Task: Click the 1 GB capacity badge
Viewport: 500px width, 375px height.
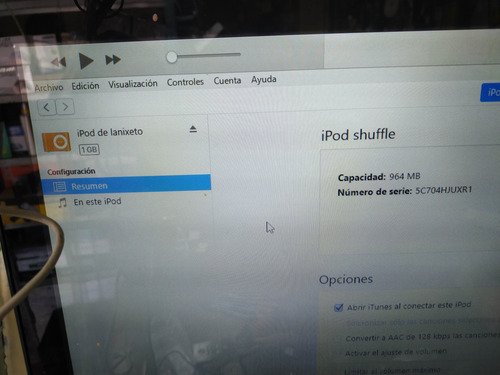Action: [89, 149]
